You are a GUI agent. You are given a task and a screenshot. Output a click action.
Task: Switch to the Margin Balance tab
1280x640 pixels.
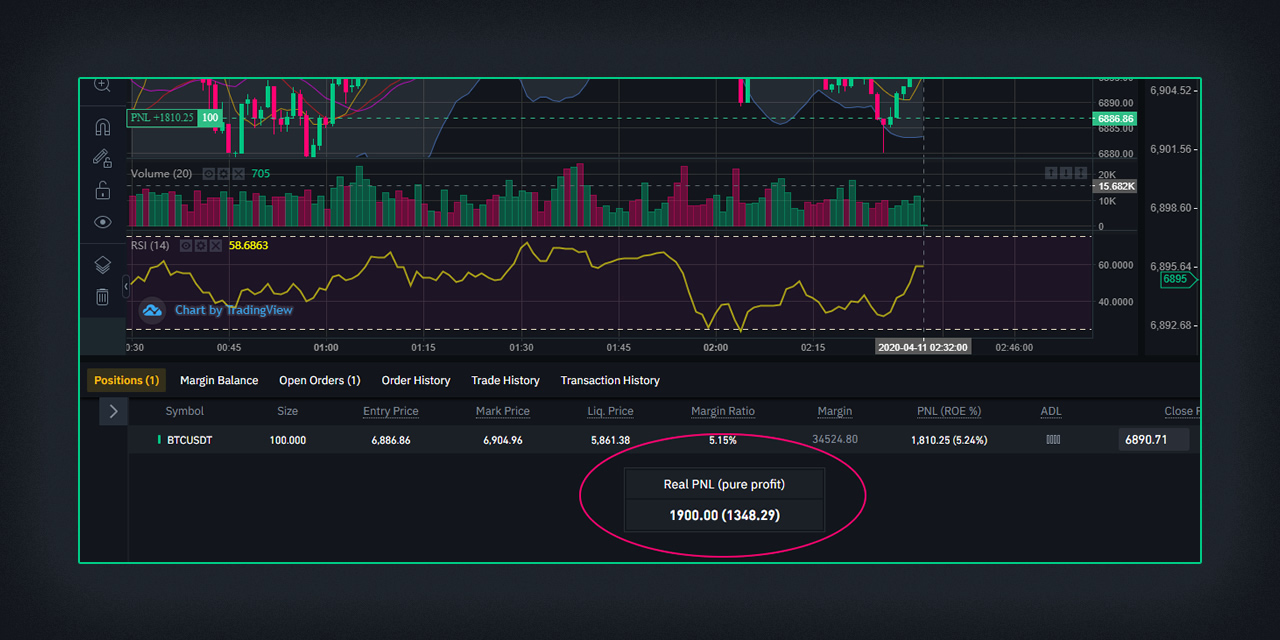219,380
